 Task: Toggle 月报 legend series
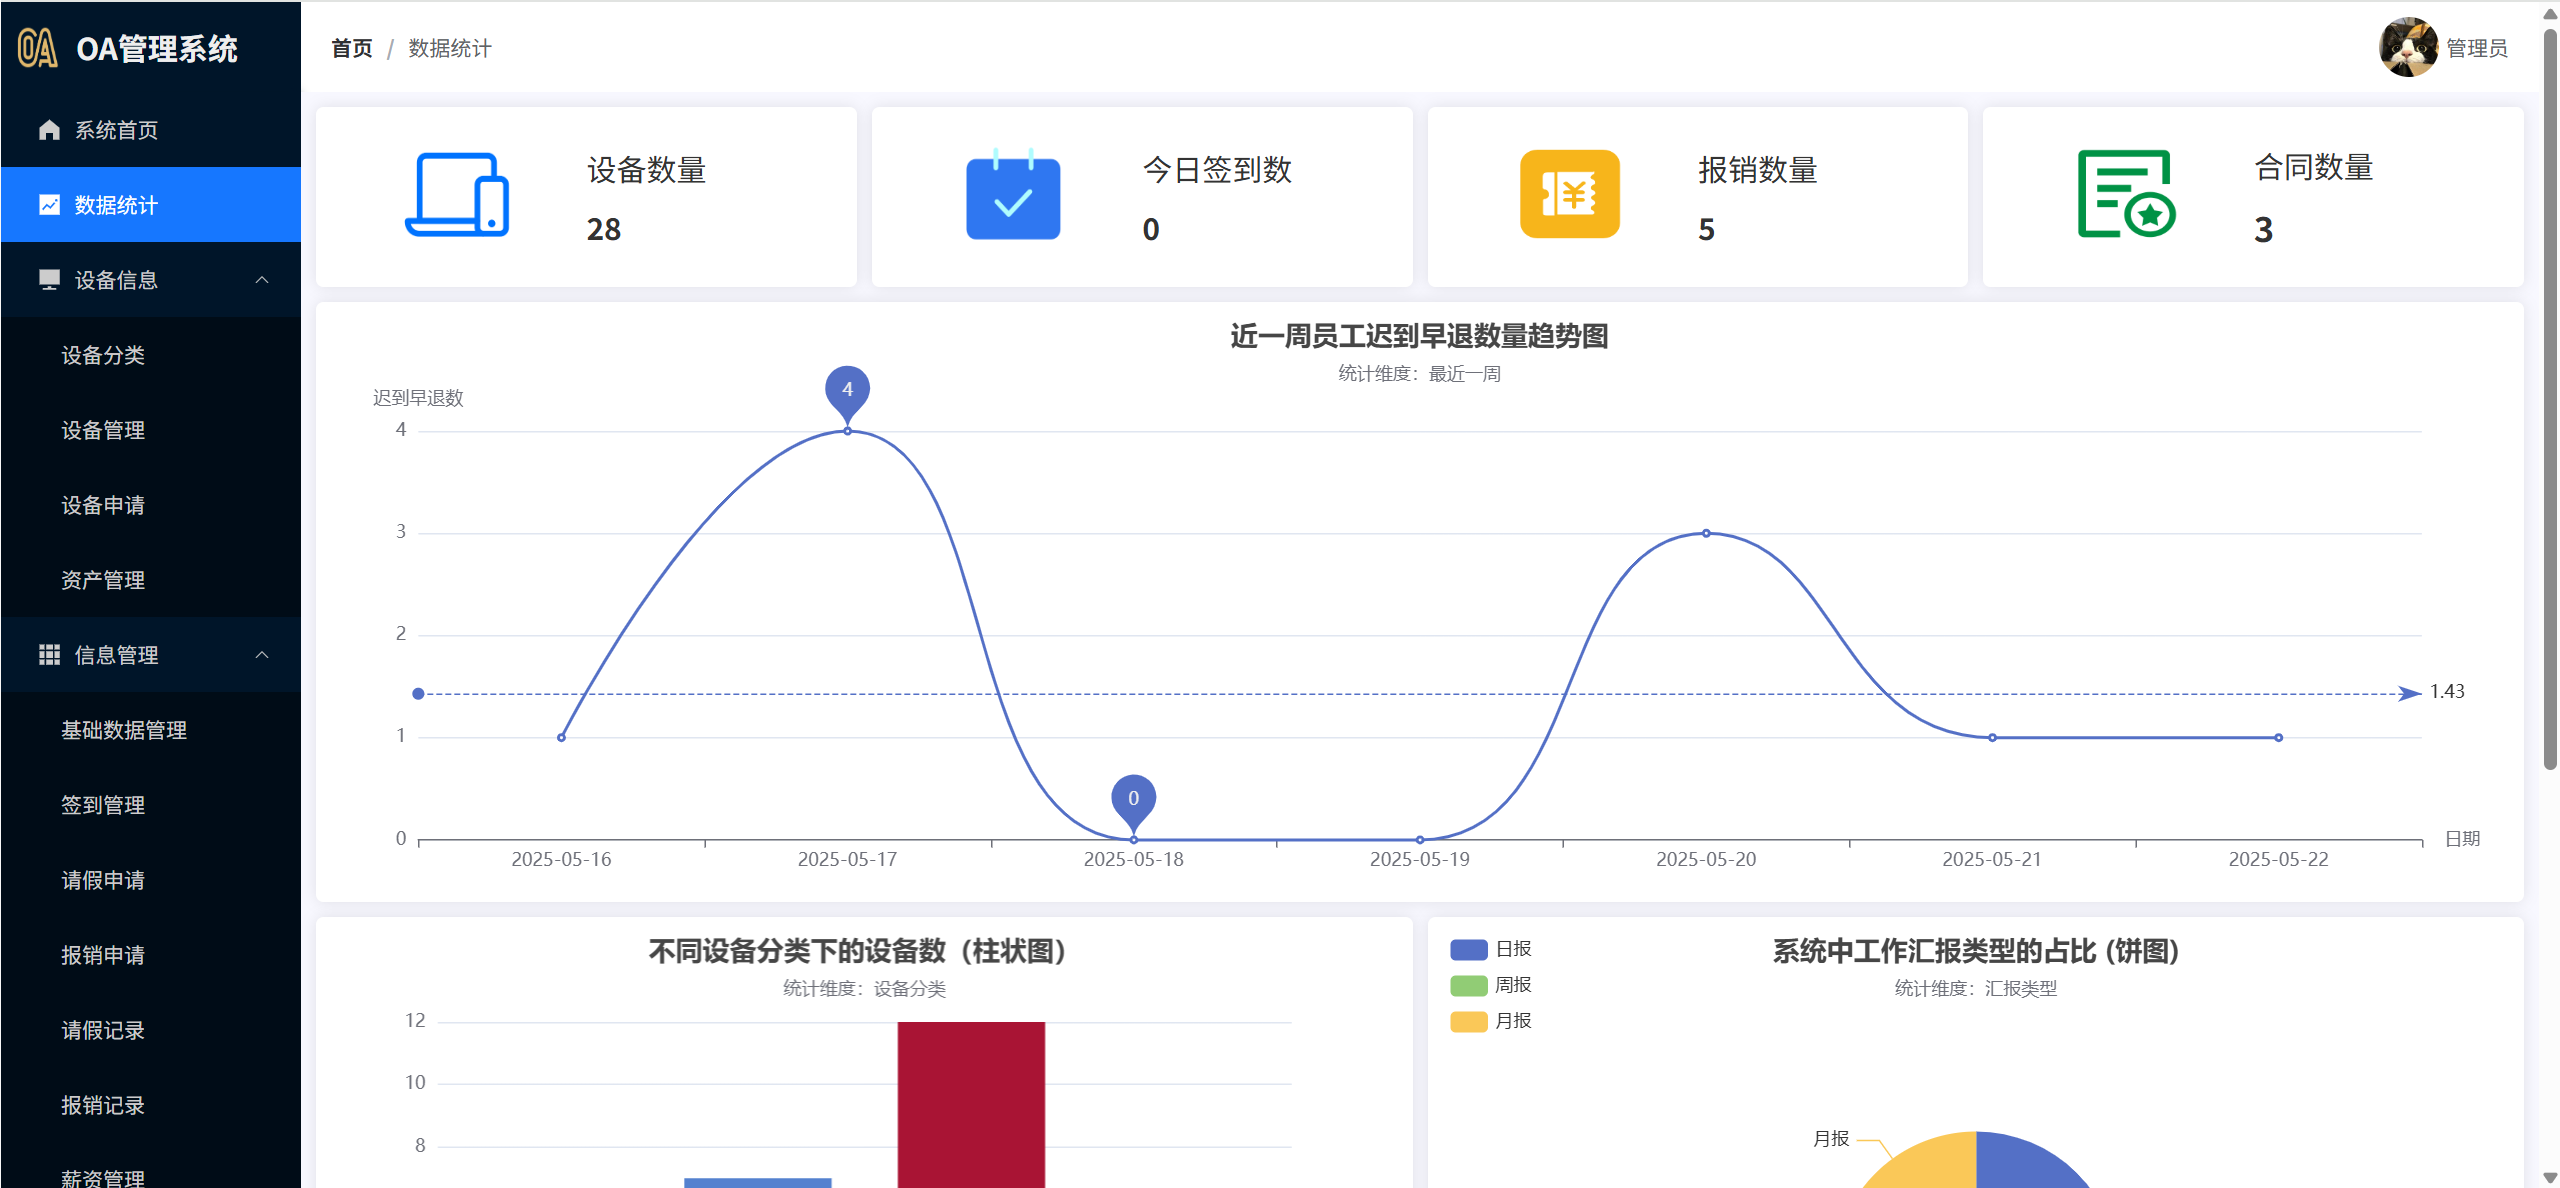click(1490, 1021)
